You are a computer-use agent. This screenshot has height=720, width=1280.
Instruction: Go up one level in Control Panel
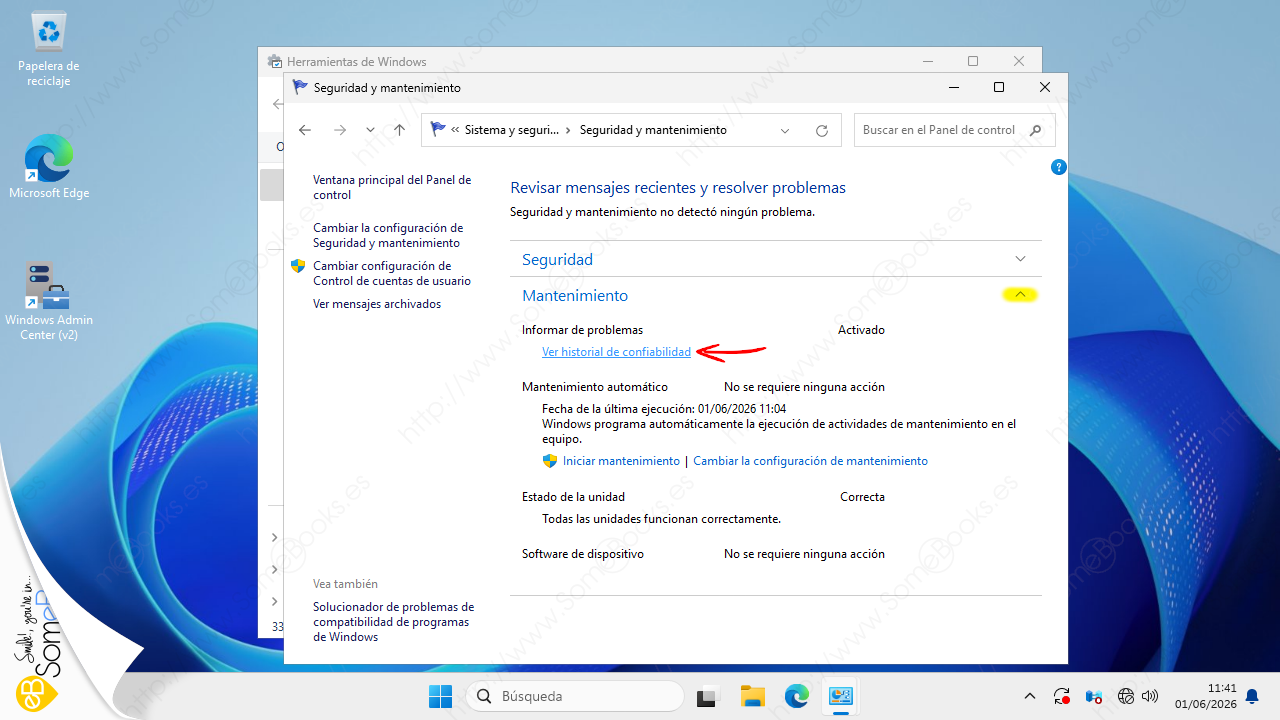click(400, 130)
